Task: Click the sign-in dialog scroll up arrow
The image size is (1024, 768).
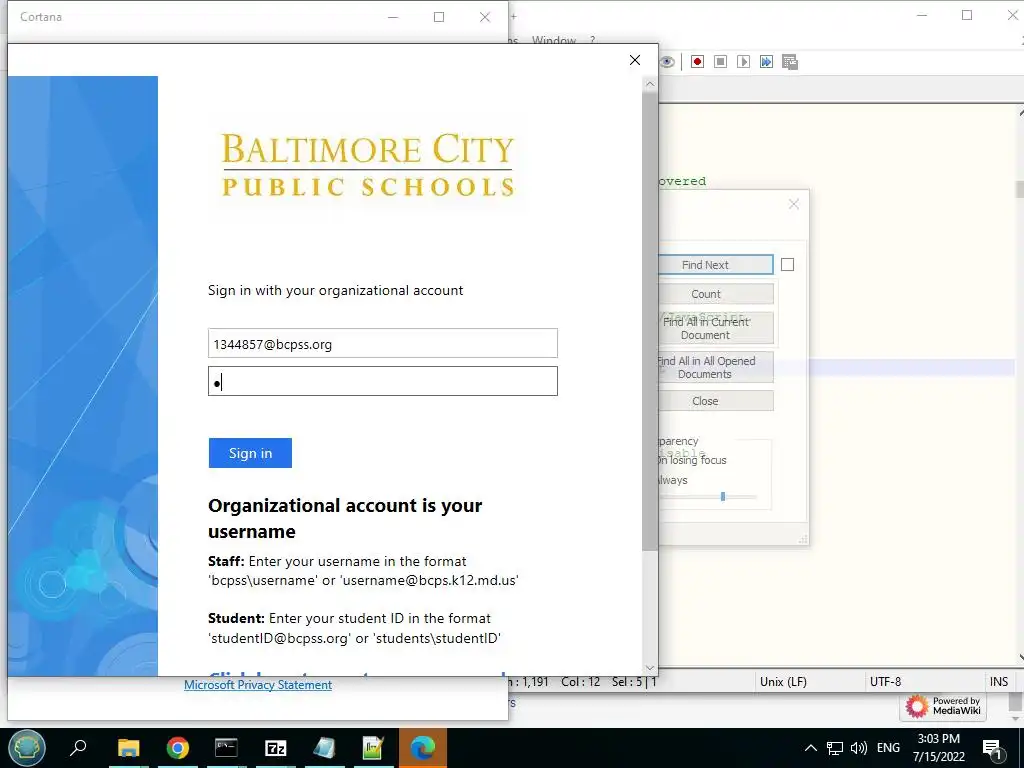Action: (650, 84)
